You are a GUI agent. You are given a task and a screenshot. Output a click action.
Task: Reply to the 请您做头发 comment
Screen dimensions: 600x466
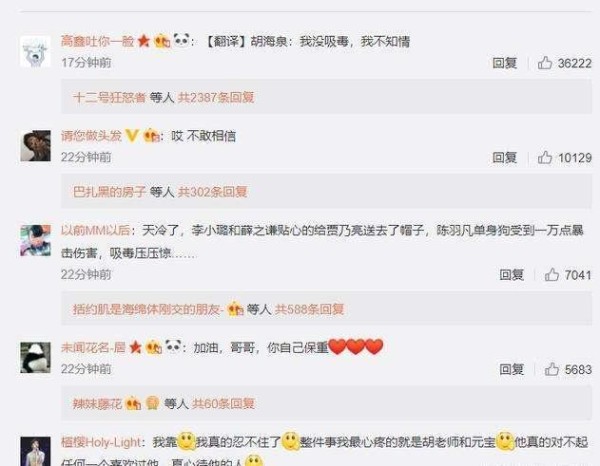(504, 158)
